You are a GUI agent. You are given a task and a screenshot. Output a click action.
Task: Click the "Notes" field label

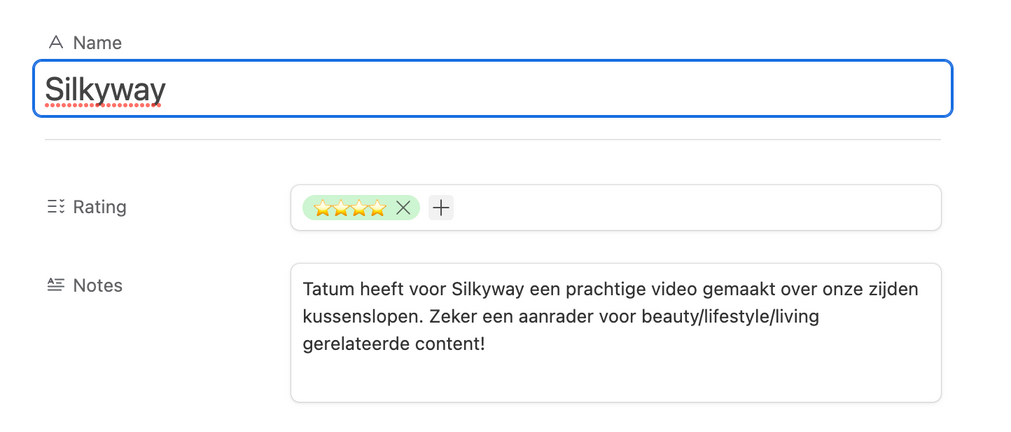click(98, 285)
